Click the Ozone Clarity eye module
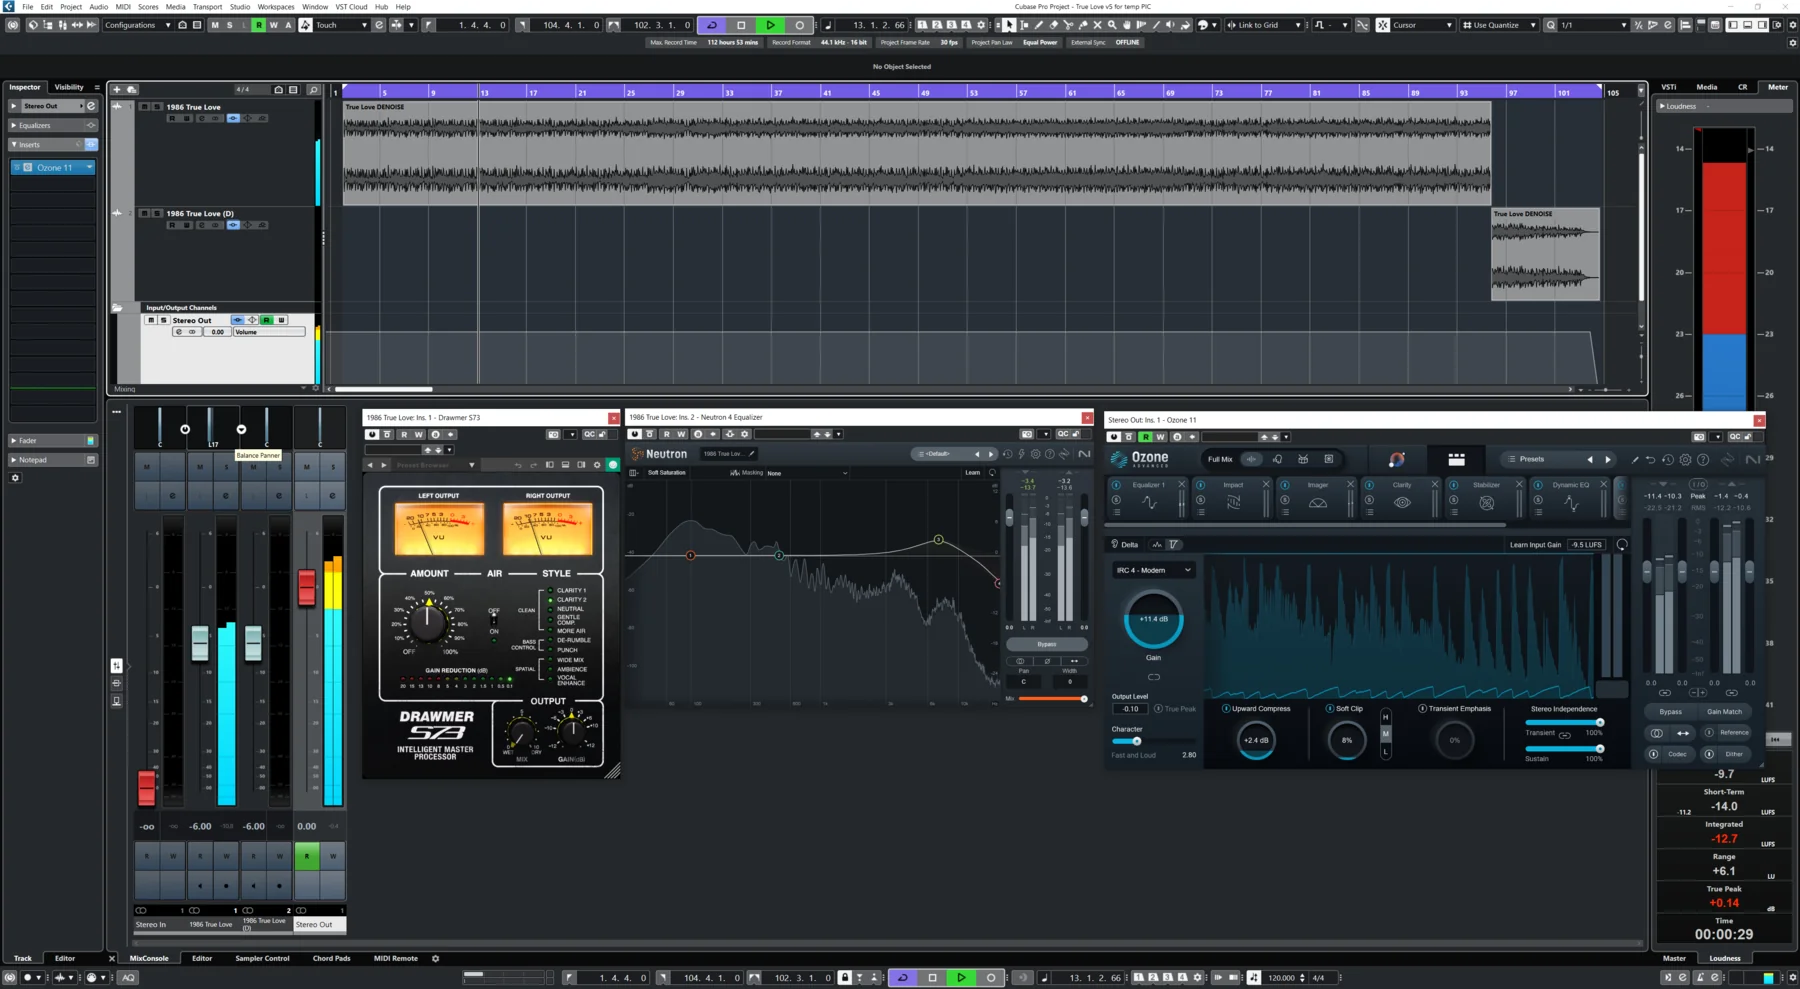1800x989 pixels. (1402, 503)
